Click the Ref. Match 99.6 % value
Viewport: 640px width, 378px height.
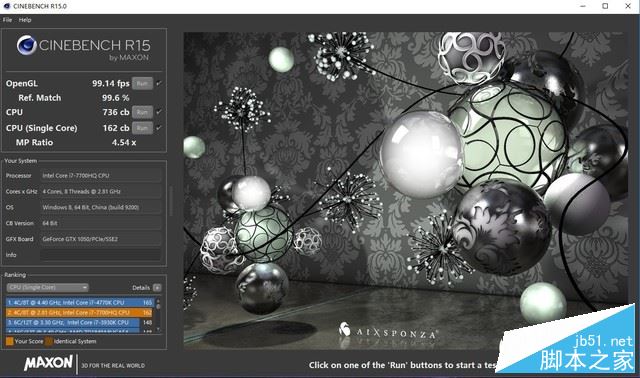click(x=116, y=98)
